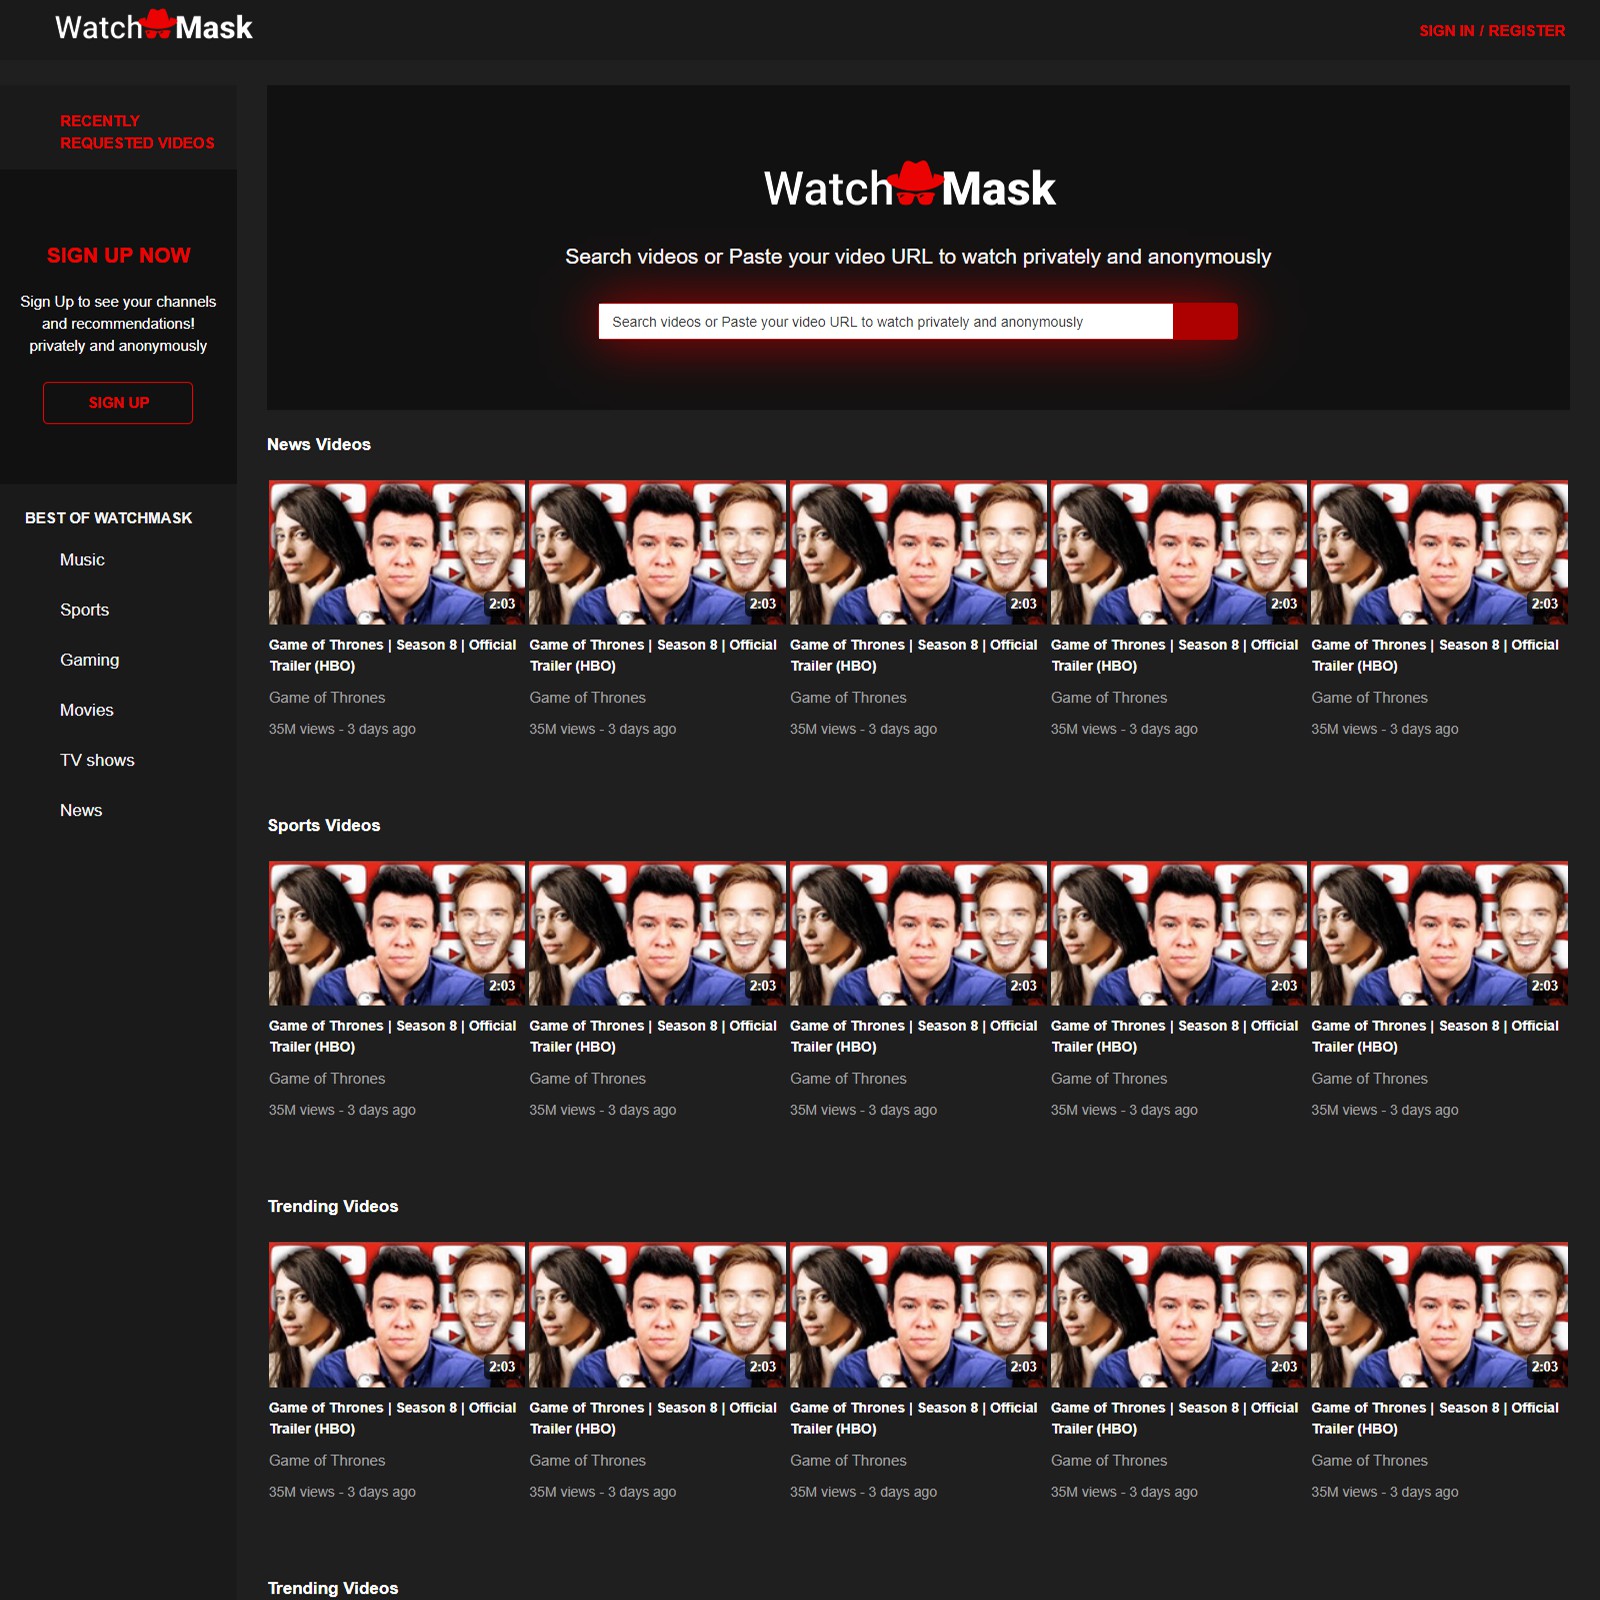Click the fourth video title link under Sports Videos
Screen dimensions: 1600x1600
[1175, 1036]
